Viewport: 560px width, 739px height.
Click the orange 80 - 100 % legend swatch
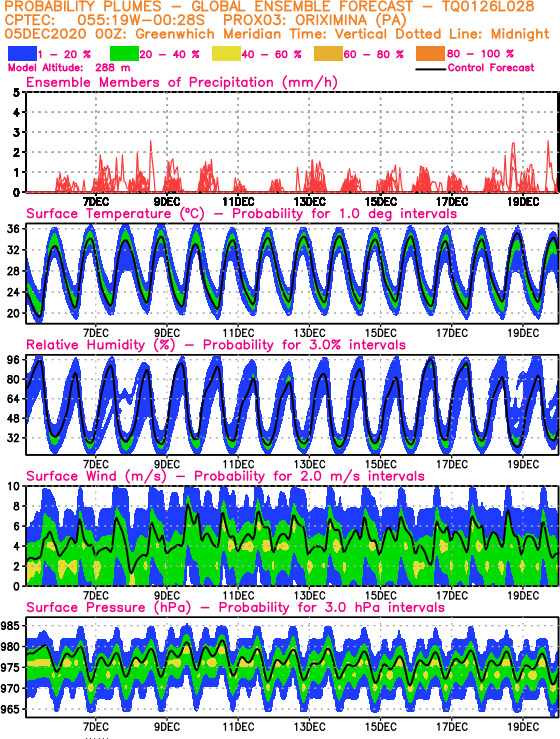click(x=430, y=54)
